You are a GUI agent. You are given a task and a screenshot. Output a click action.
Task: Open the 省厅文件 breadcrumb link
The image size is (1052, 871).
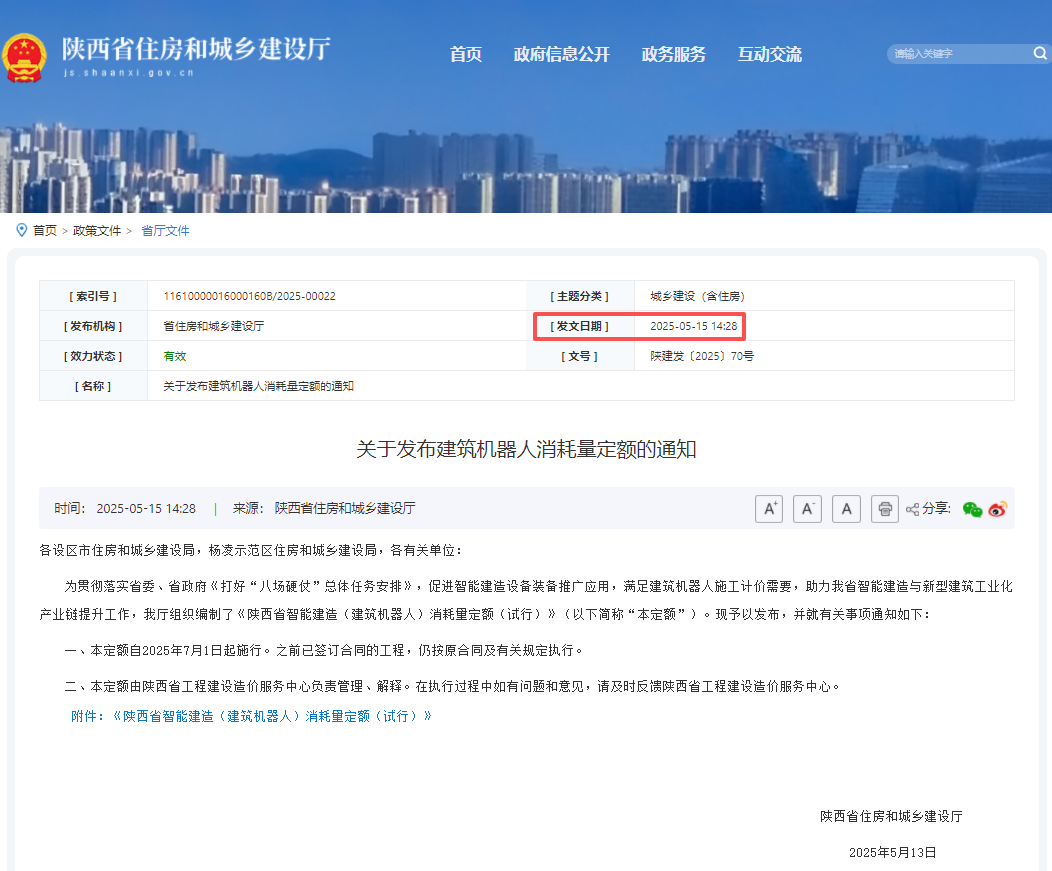(x=165, y=231)
